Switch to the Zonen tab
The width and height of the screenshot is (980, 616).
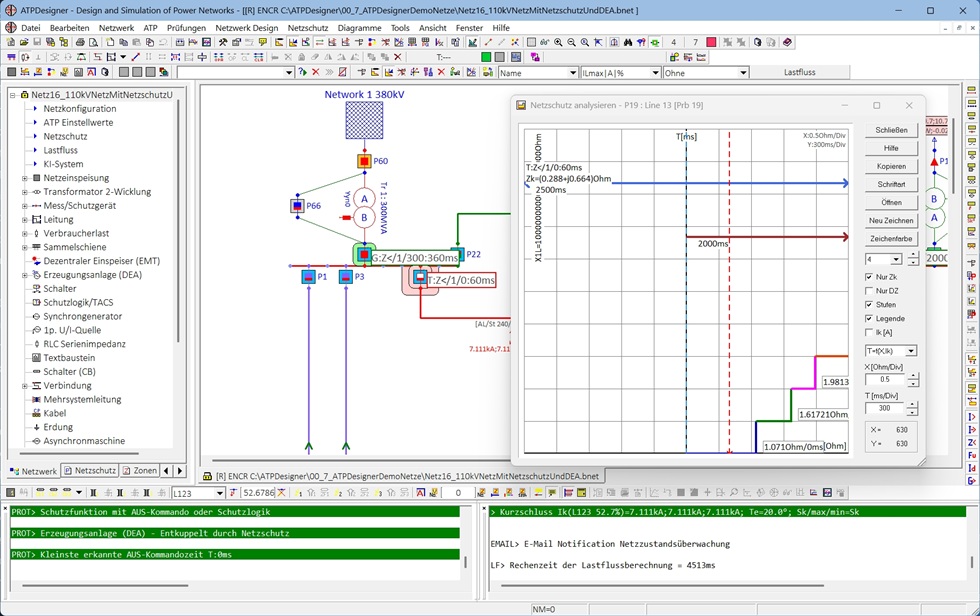pyautogui.click(x=139, y=470)
